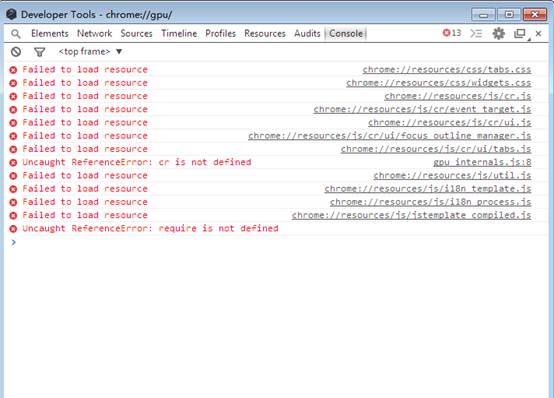Viewport: 554px width, 398px height.
Task: Click the red error count 13 indicator
Action: (x=452, y=33)
